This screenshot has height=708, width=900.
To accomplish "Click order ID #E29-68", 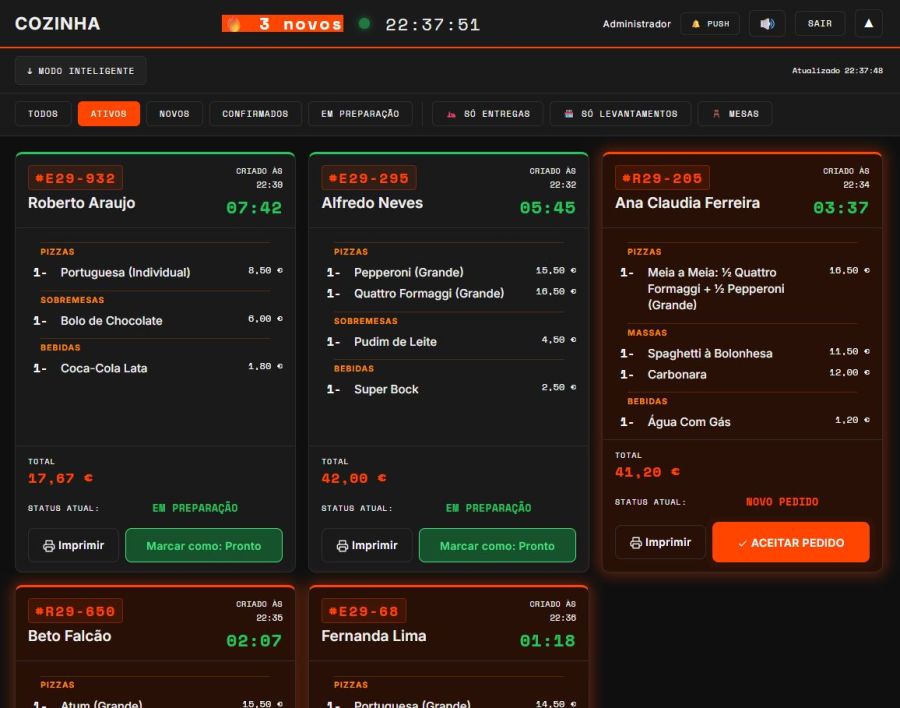I will [364, 611].
